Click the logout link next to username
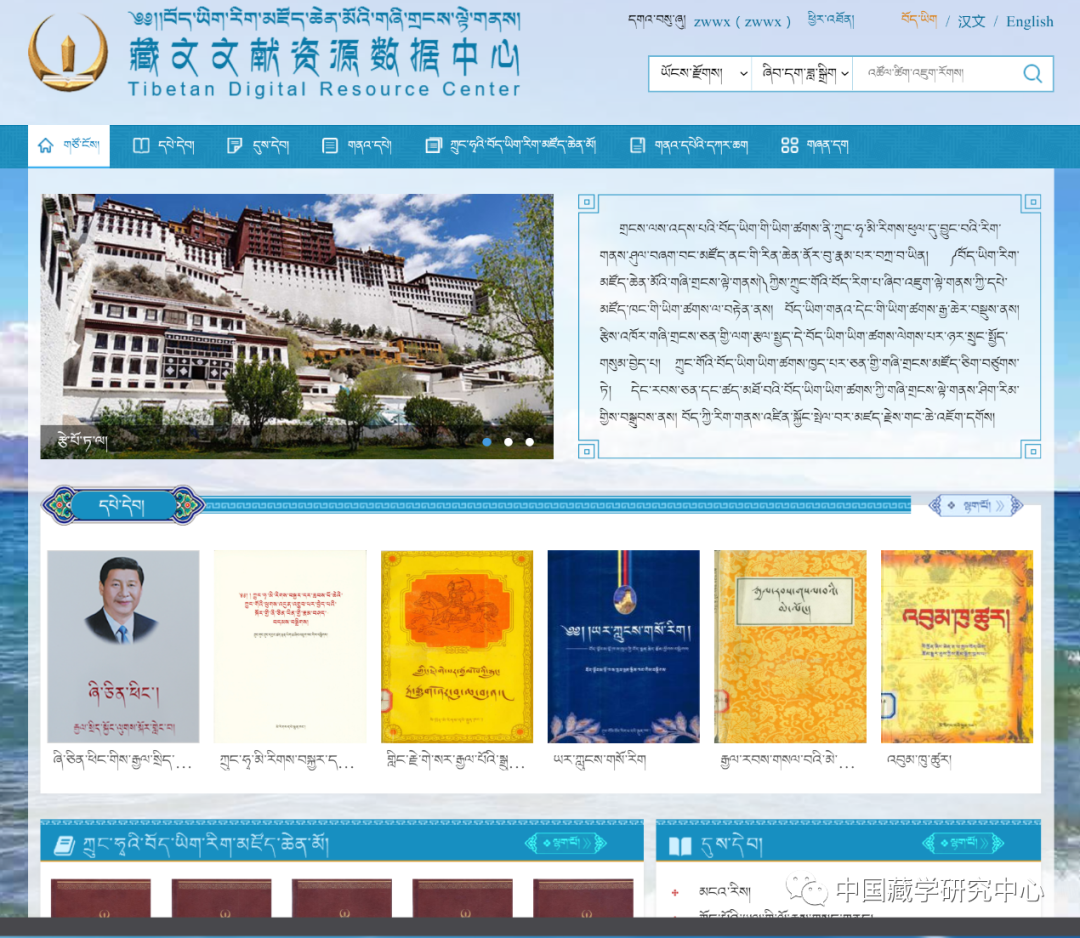 point(829,21)
